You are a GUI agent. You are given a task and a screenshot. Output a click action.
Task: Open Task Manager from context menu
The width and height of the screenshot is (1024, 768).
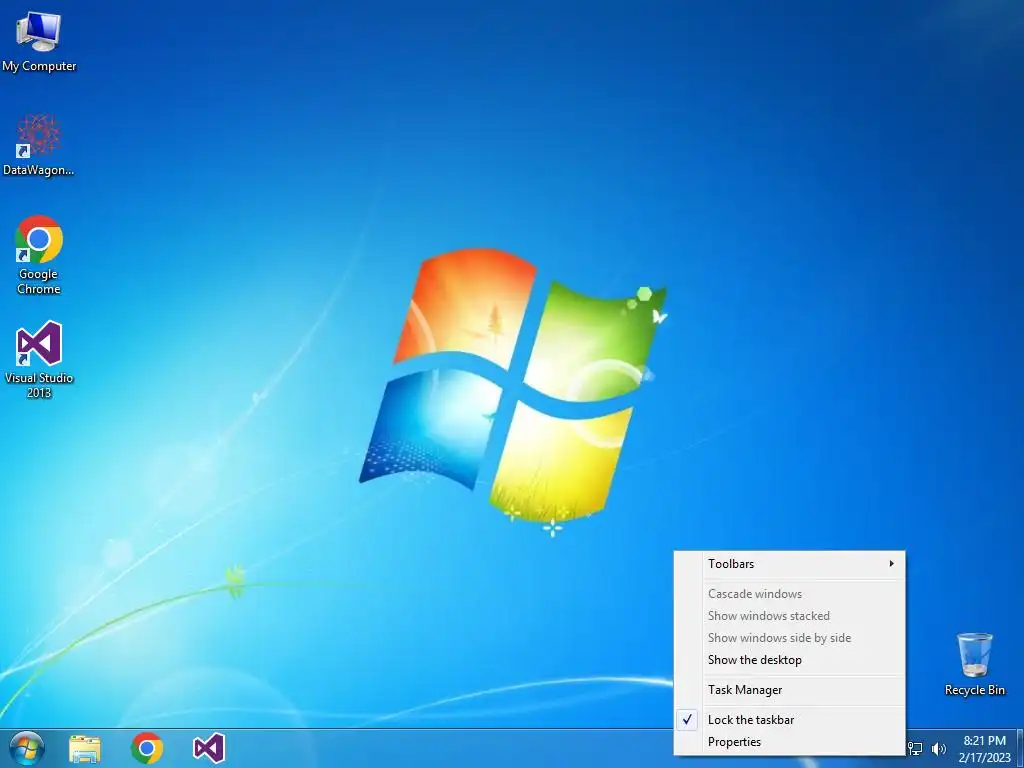[x=790, y=690]
